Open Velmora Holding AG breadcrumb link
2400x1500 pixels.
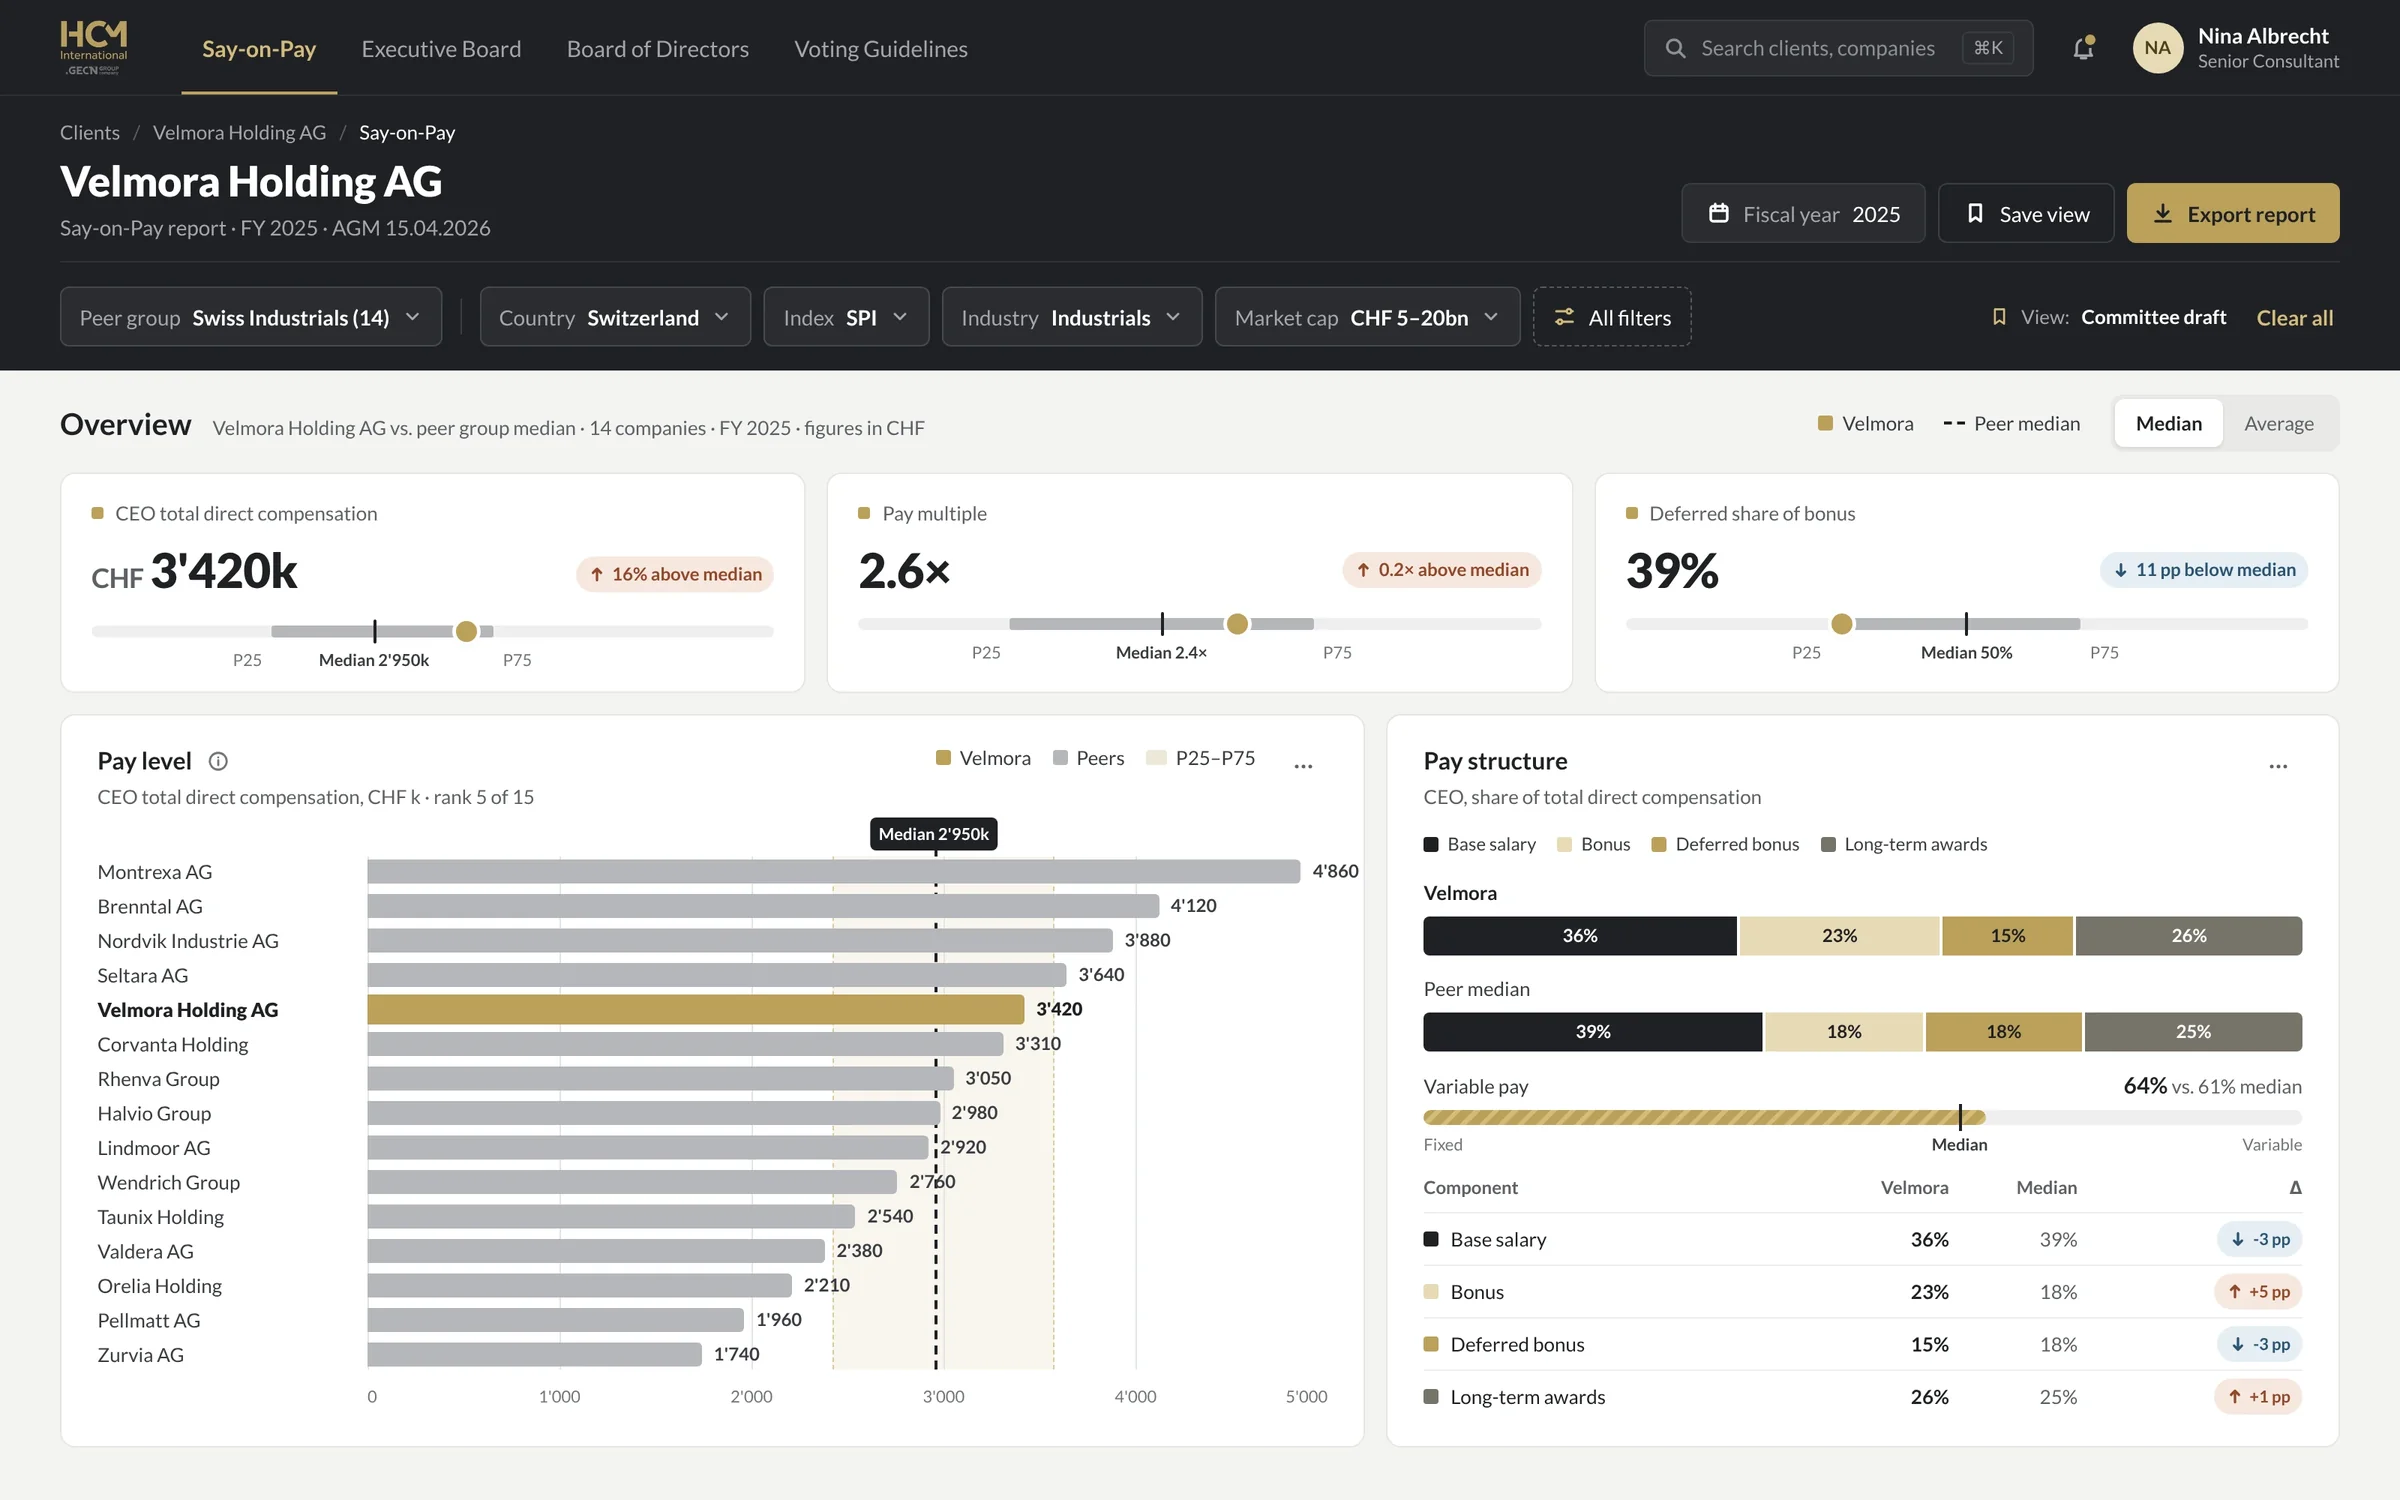(239, 132)
